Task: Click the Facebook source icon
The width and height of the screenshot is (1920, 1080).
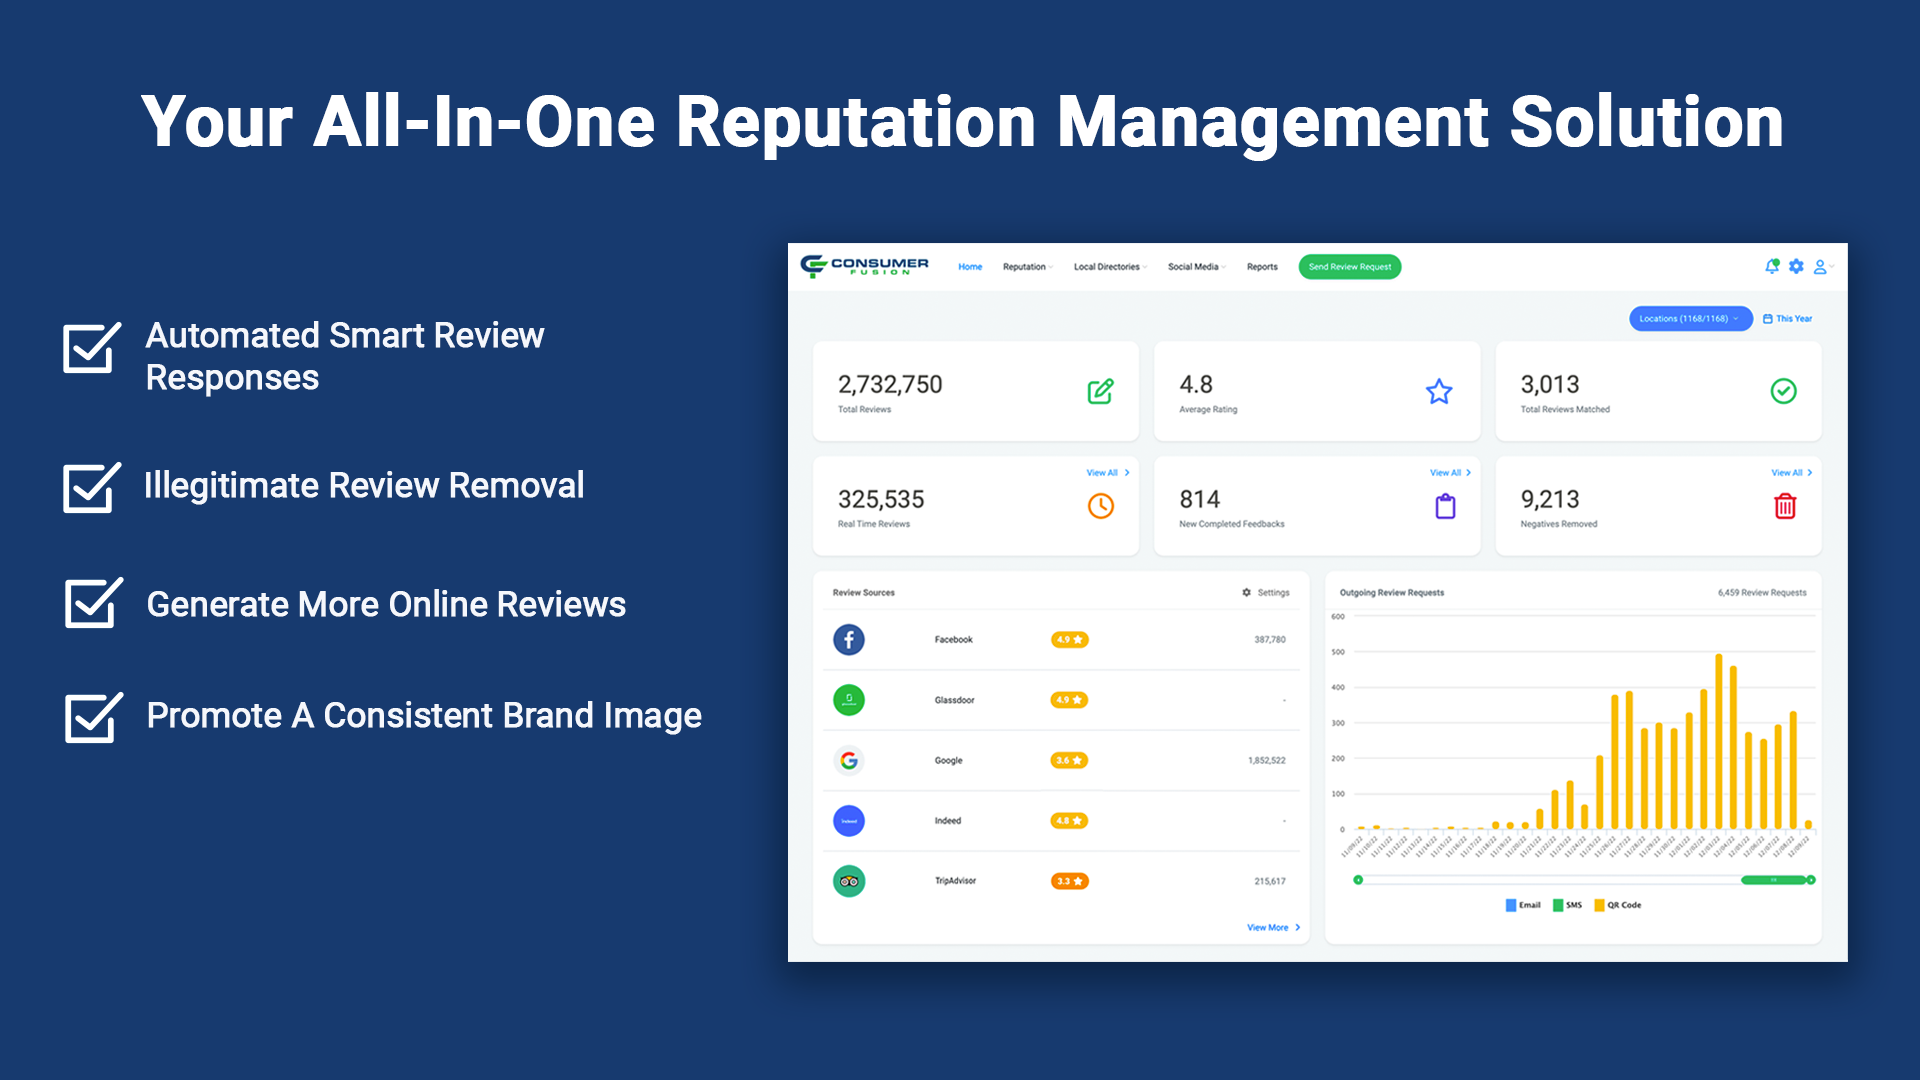Action: pos(849,639)
